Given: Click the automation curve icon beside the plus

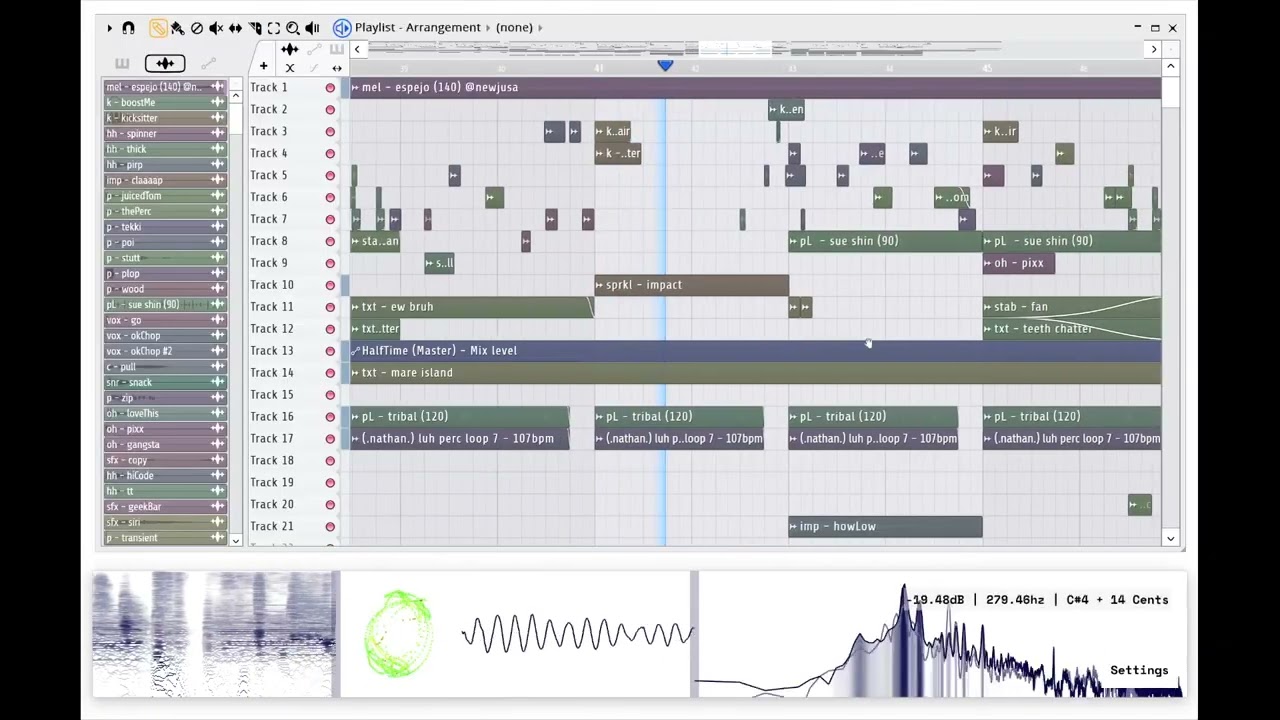Looking at the screenshot, I should pyautogui.click(x=314, y=49).
